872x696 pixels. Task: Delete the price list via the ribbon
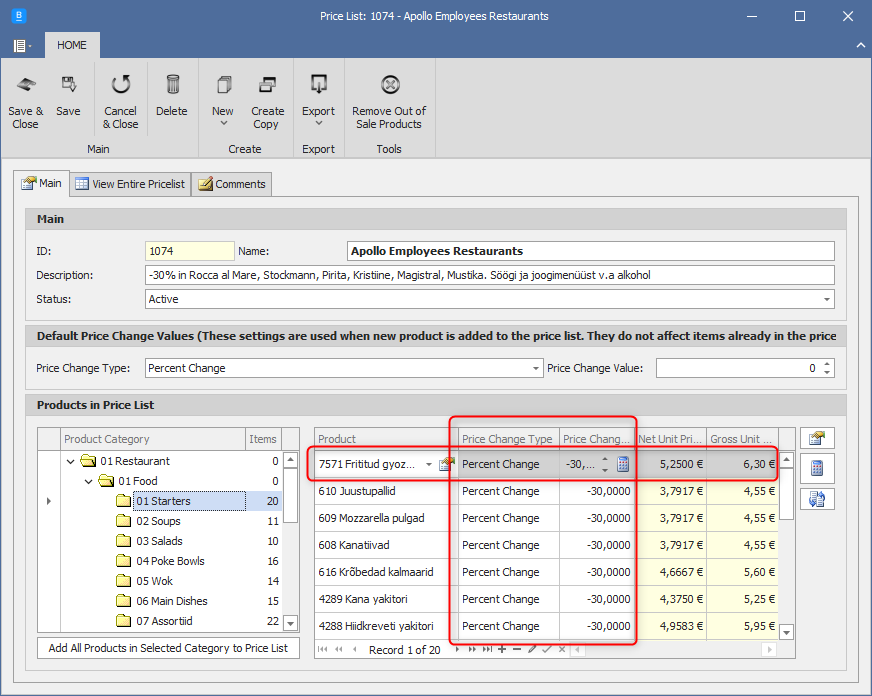click(x=172, y=96)
